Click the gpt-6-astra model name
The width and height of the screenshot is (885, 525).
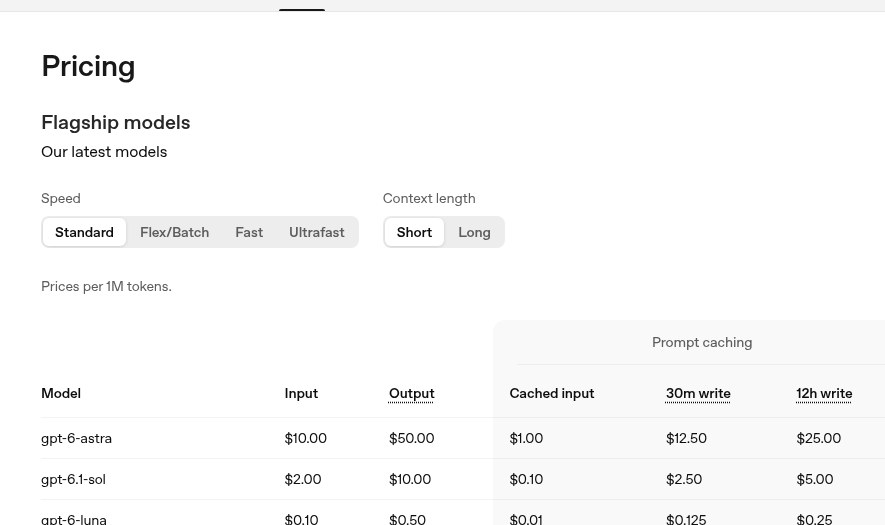coord(76,438)
